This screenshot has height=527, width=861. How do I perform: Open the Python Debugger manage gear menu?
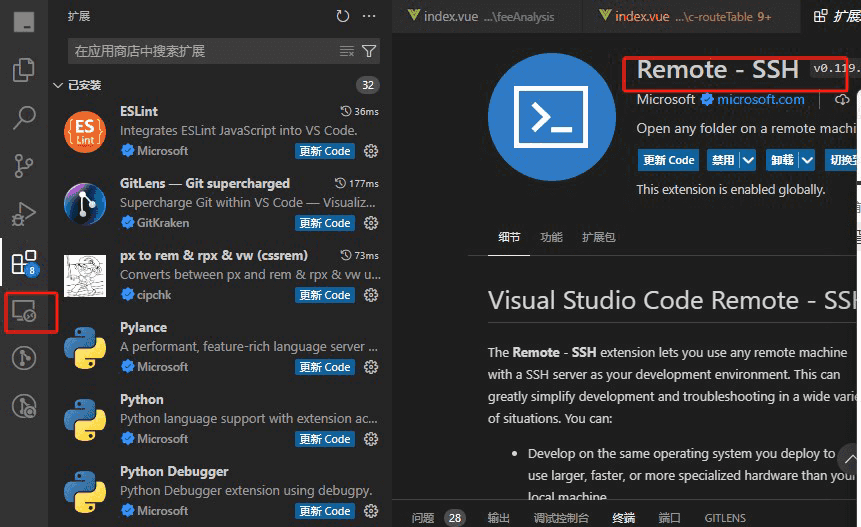click(371, 511)
